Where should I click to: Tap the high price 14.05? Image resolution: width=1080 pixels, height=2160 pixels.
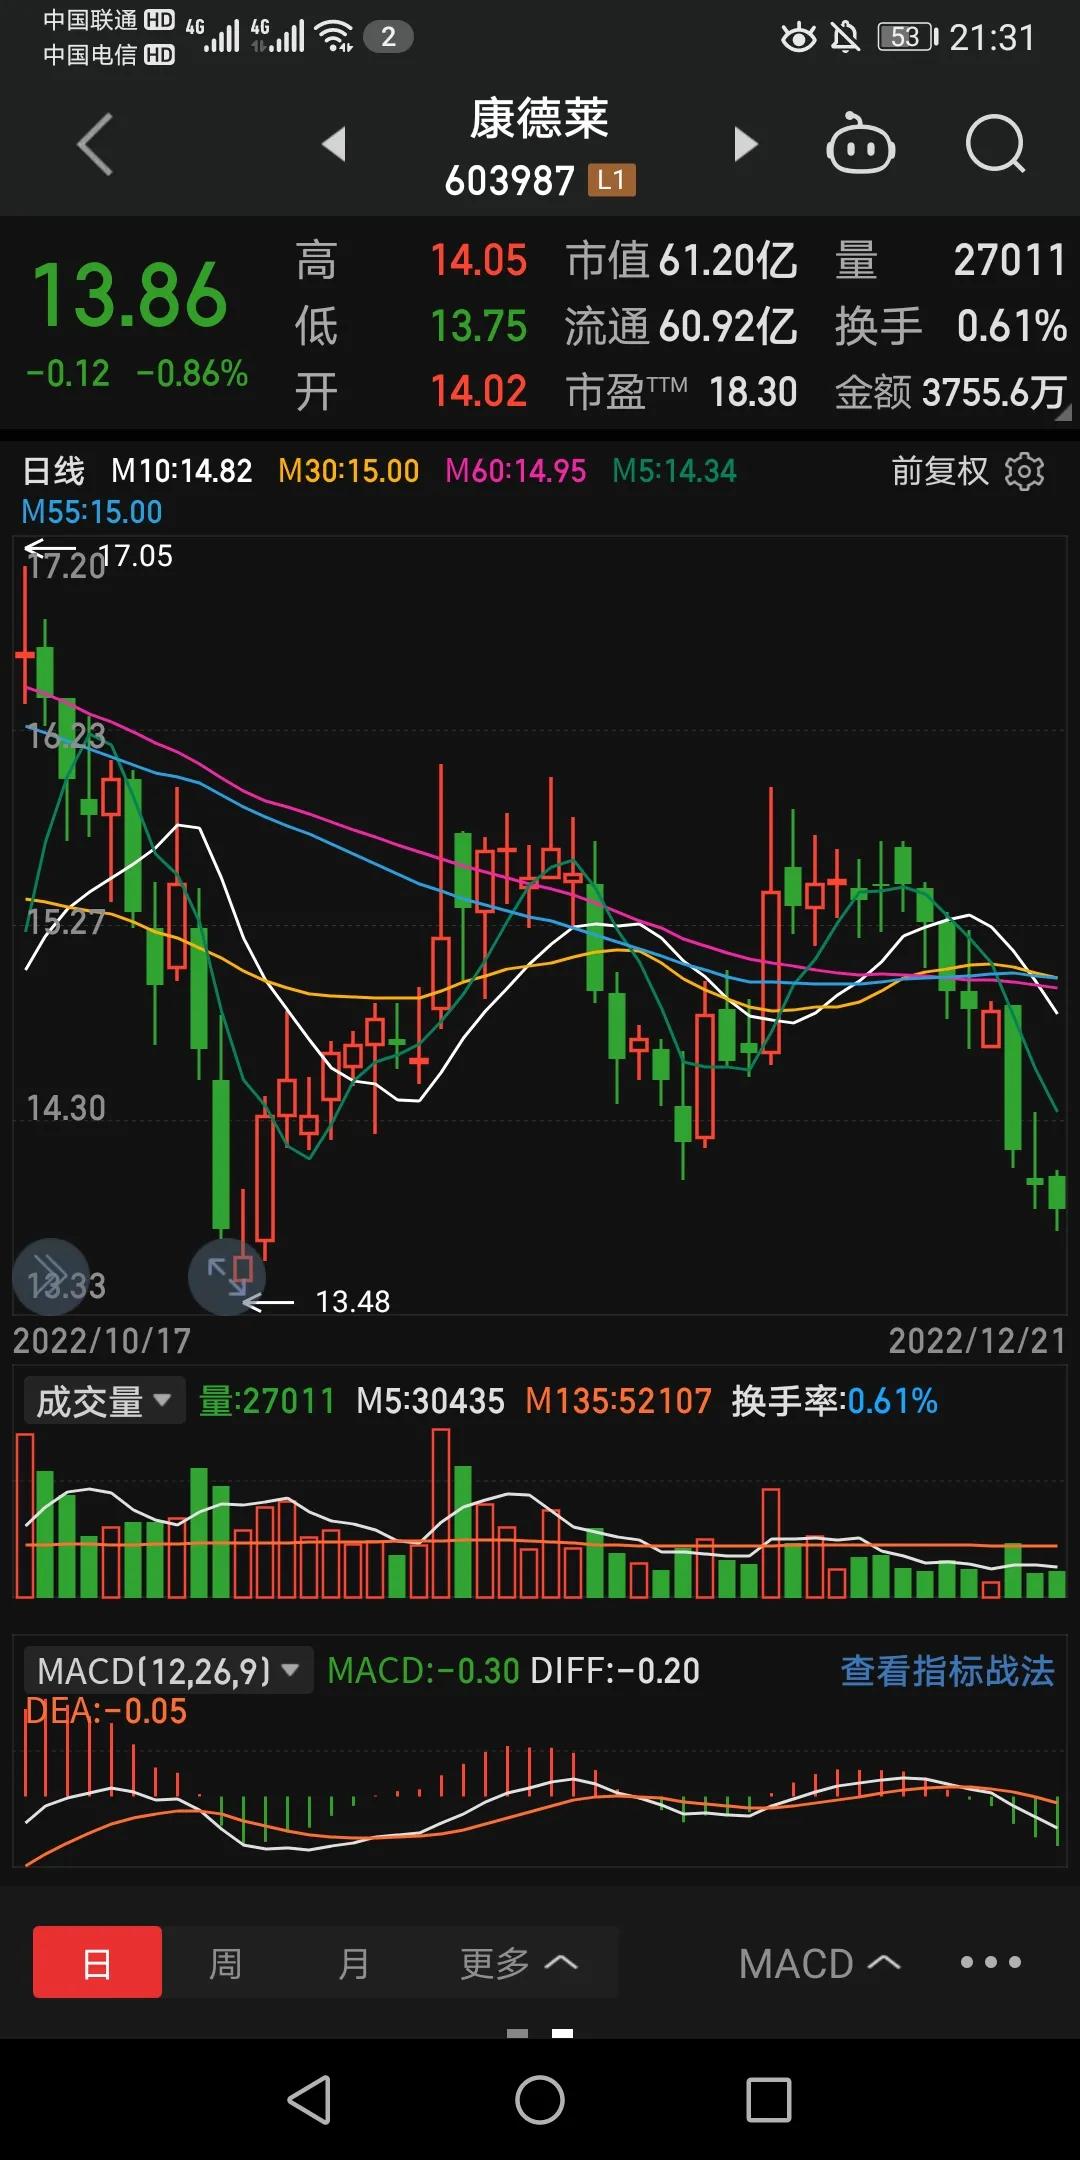pos(478,260)
